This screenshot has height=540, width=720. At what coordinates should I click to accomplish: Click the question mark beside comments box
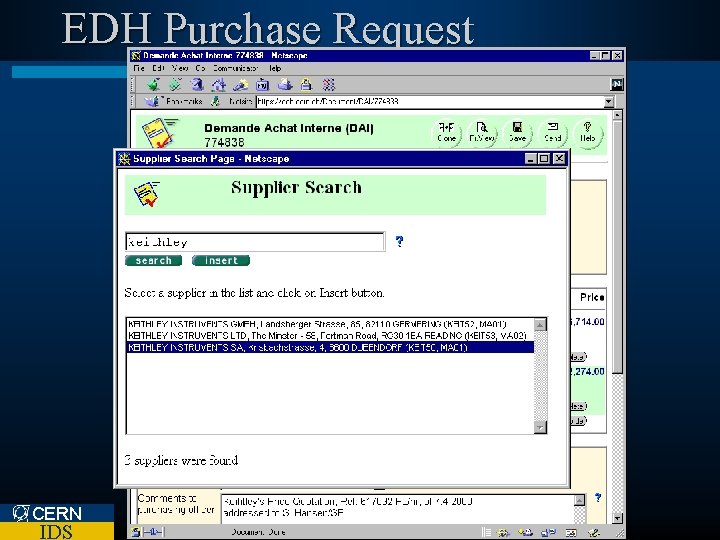coord(597,497)
